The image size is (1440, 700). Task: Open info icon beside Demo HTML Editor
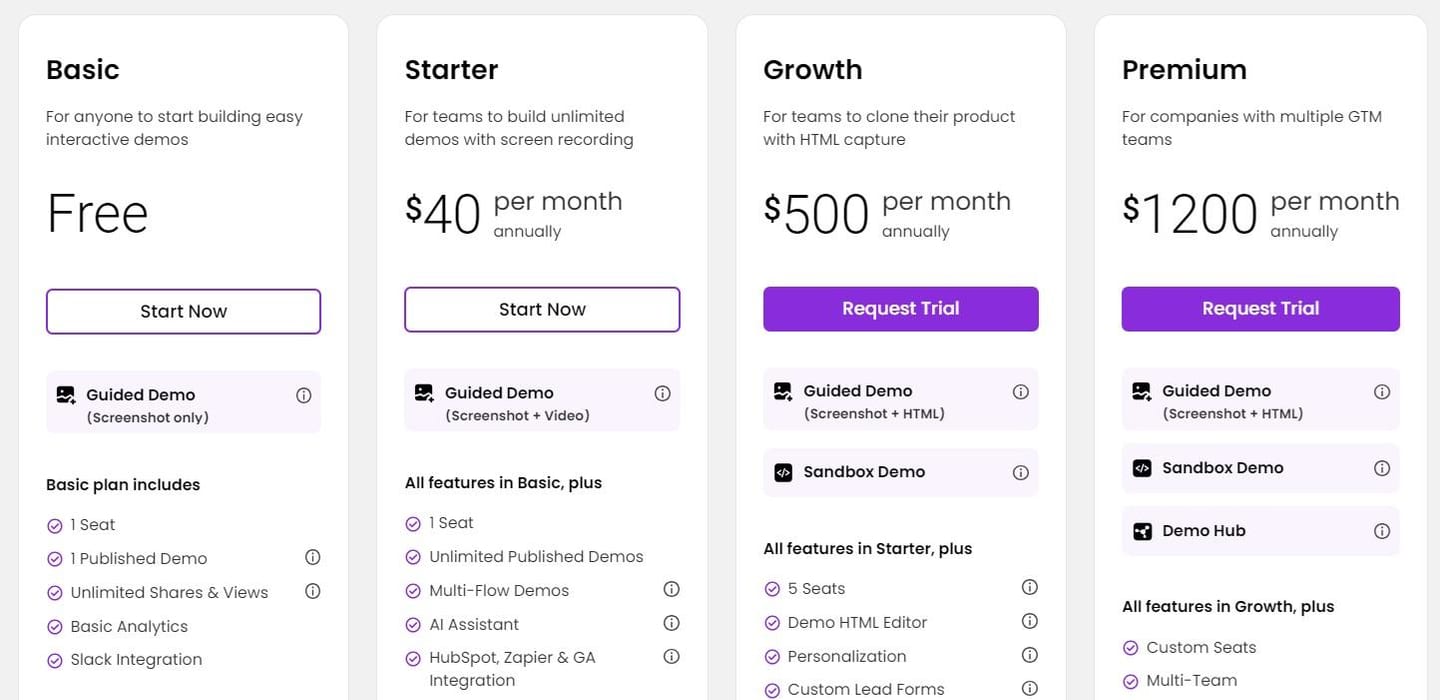coord(1029,621)
